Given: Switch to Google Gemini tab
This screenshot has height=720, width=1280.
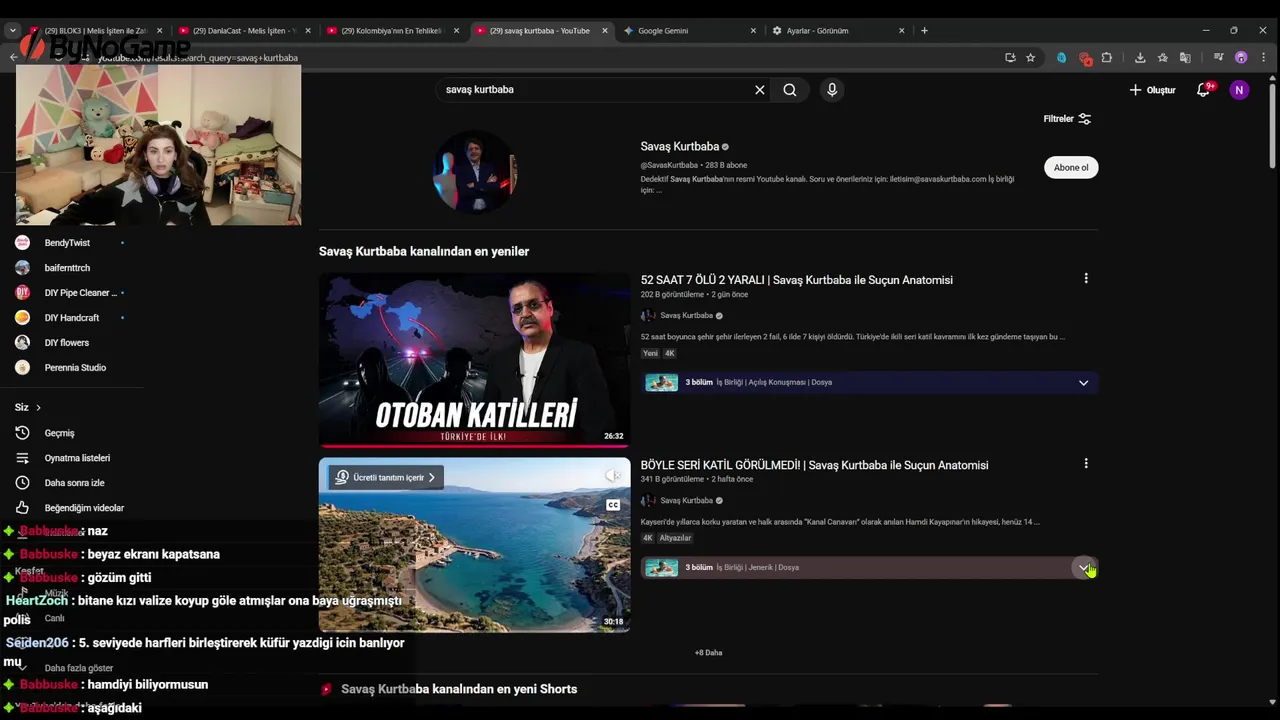Looking at the screenshot, I should [690, 31].
